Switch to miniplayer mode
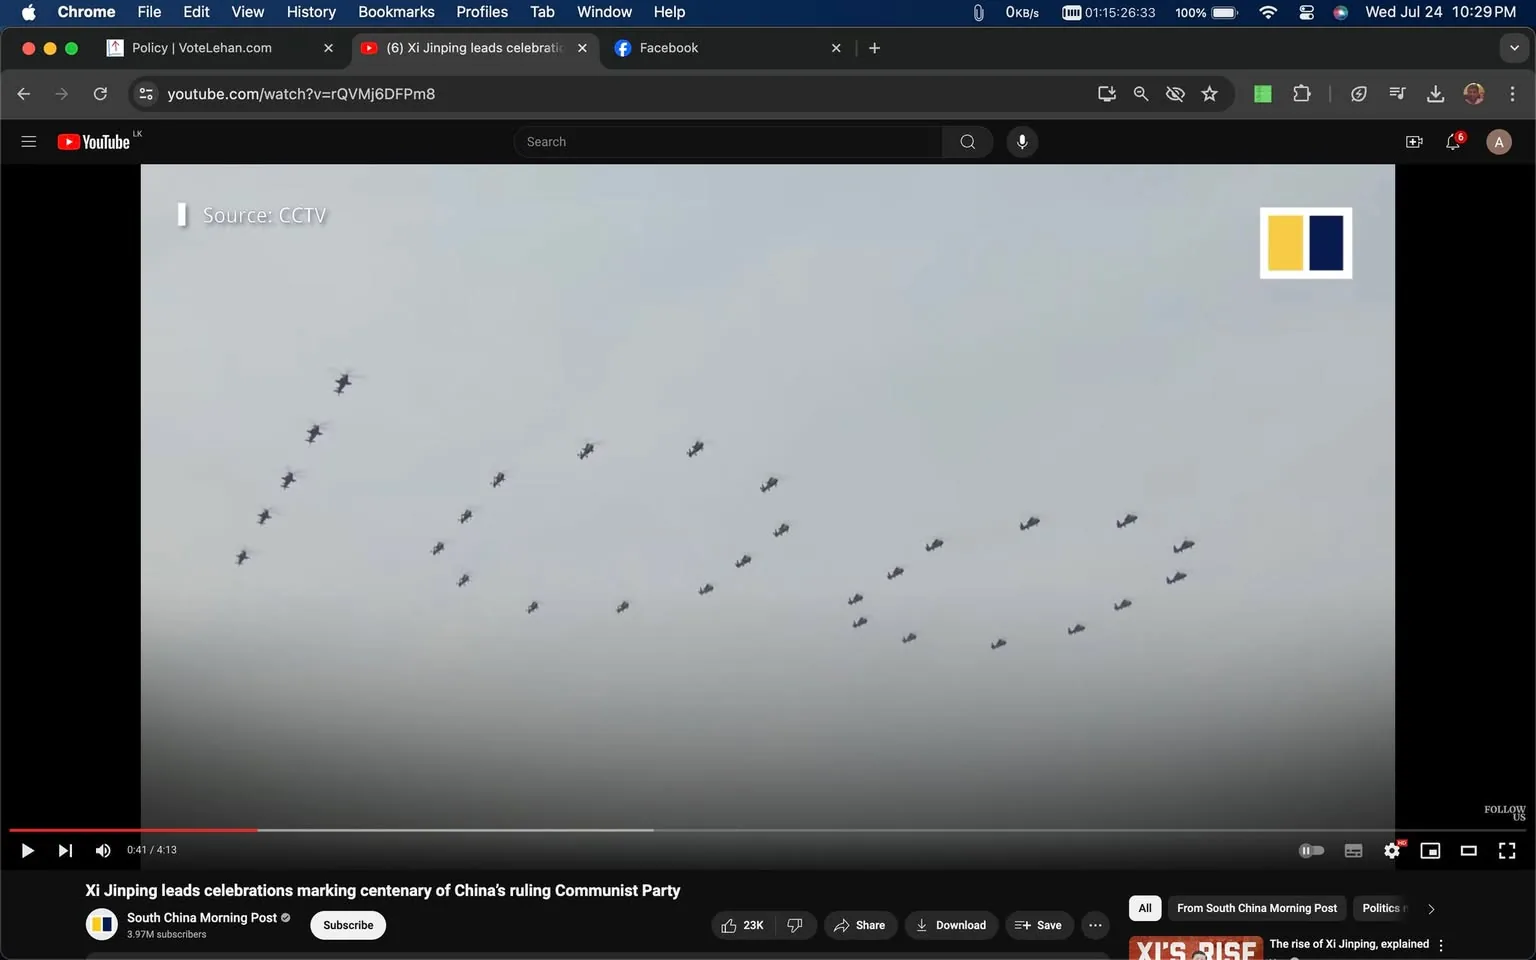Screen dimensions: 1536x960 1430,850
